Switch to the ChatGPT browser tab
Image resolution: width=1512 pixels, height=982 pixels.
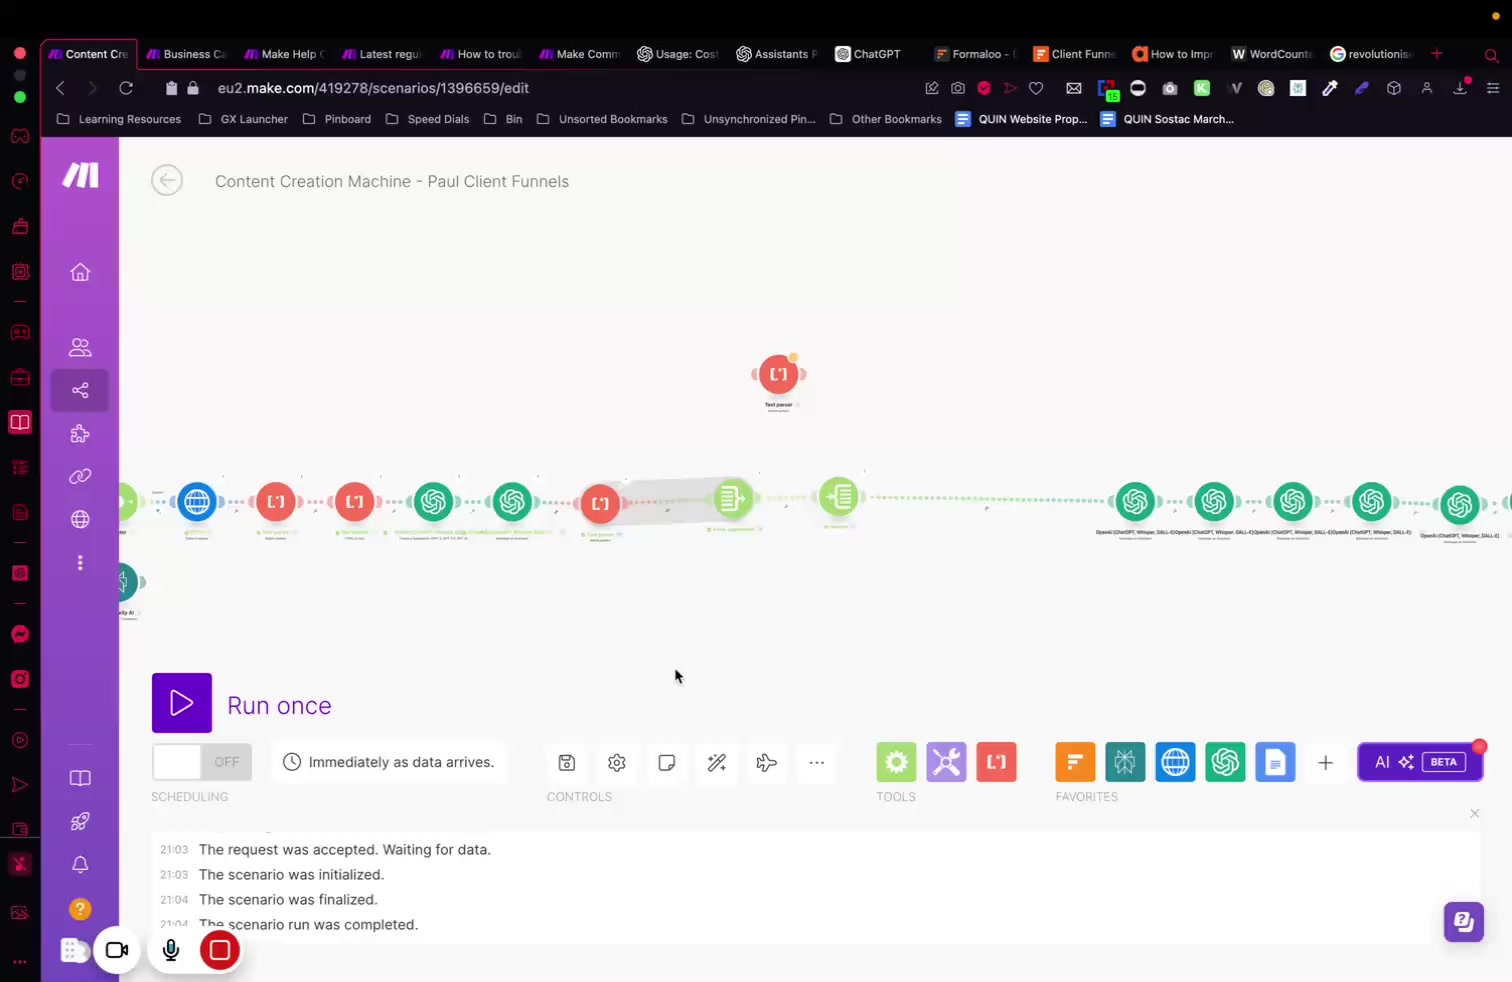(868, 54)
